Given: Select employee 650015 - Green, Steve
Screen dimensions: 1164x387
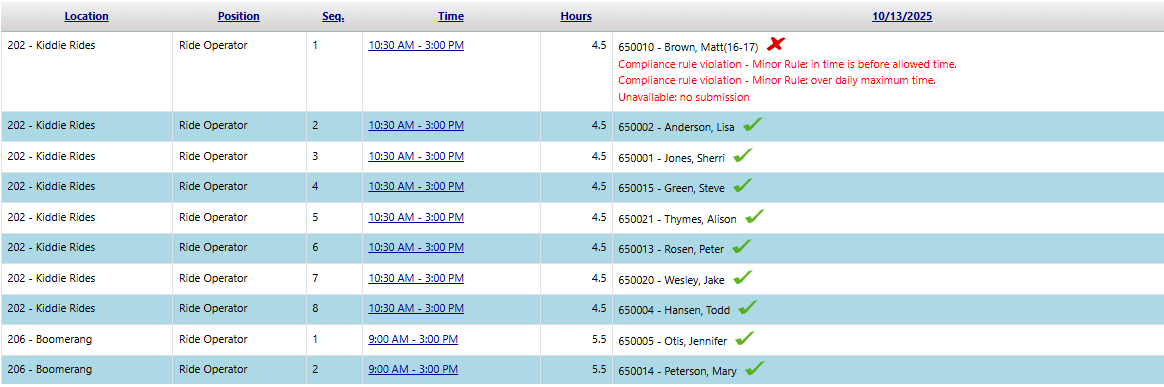Looking at the screenshot, I should point(671,188).
